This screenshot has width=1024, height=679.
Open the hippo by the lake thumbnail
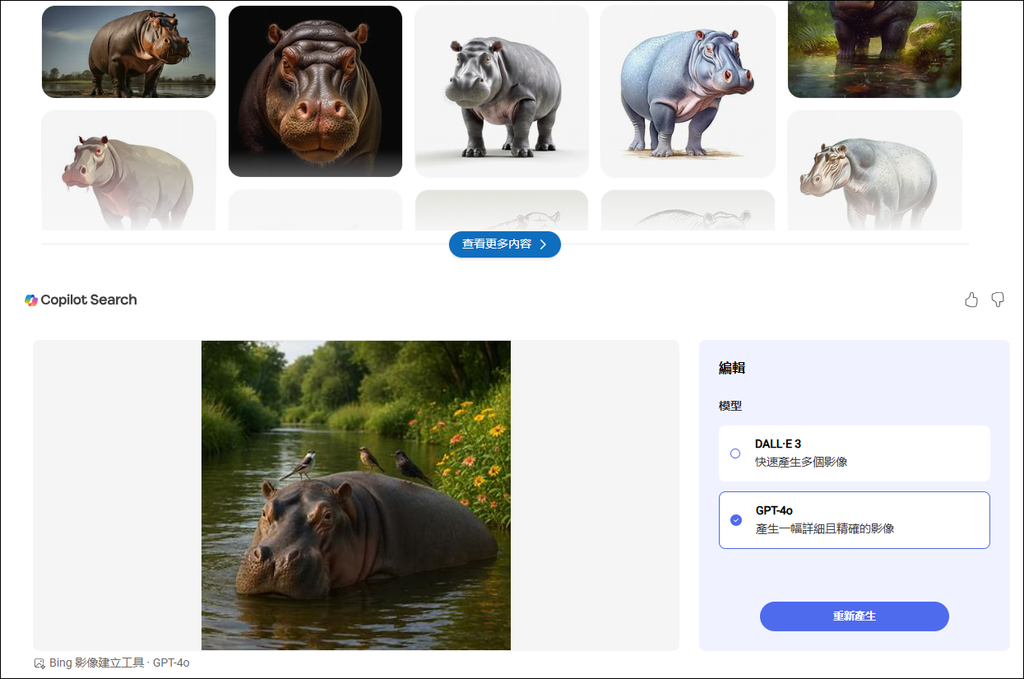(128, 52)
